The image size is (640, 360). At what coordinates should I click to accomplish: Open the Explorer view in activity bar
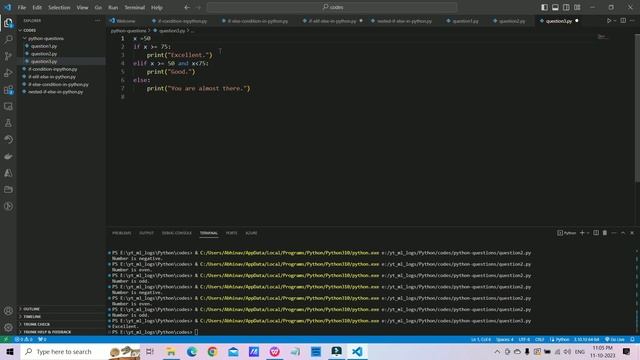click(8, 23)
